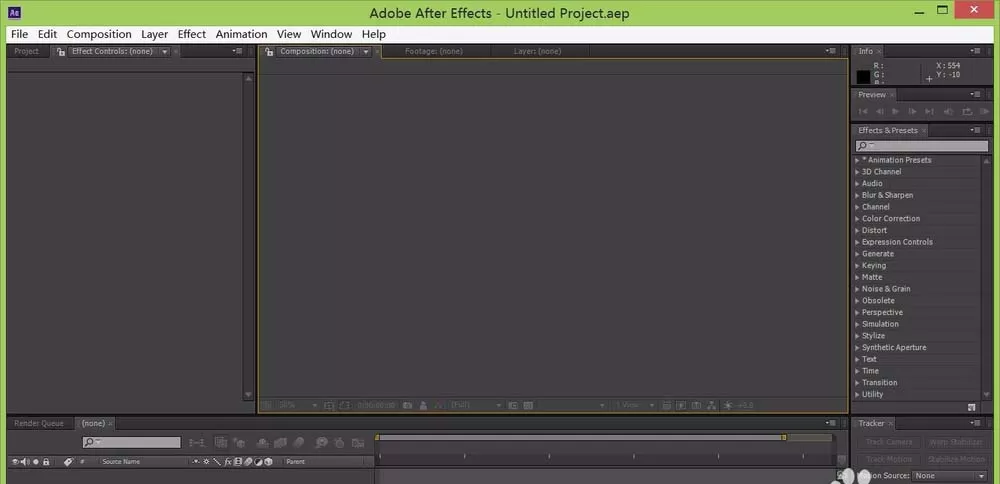Open the graph editor icon in timeline

pyautogui.click(x=358, y=443)
